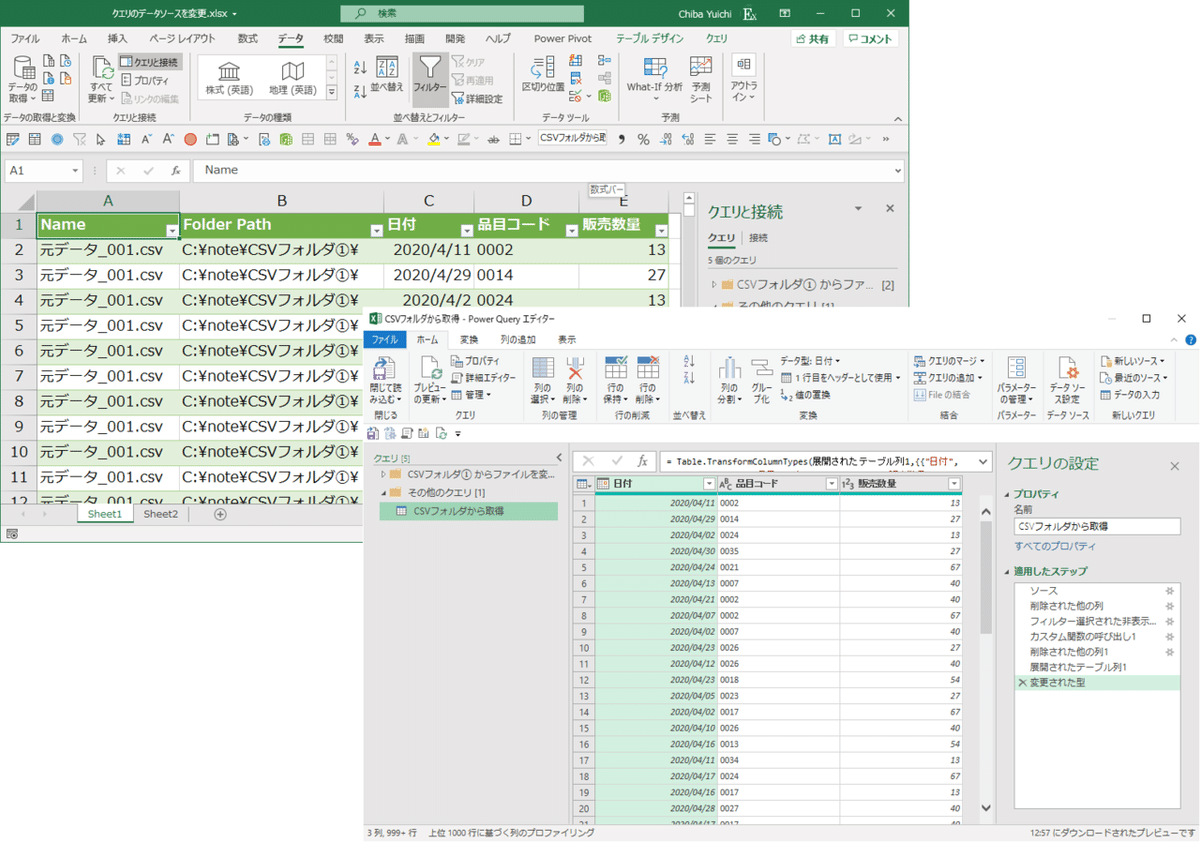The height and width of the screenshot is (842, 1200).
Task: Click the 共有 share button
Action: [813, 39]
